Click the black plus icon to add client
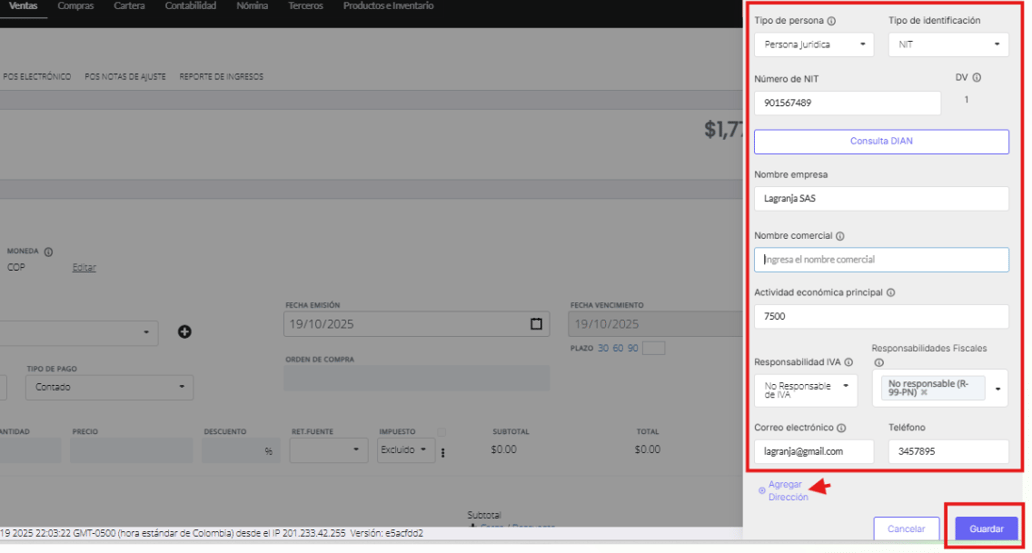This screenshot has height=553, width=1032. [x=185, y=332]
